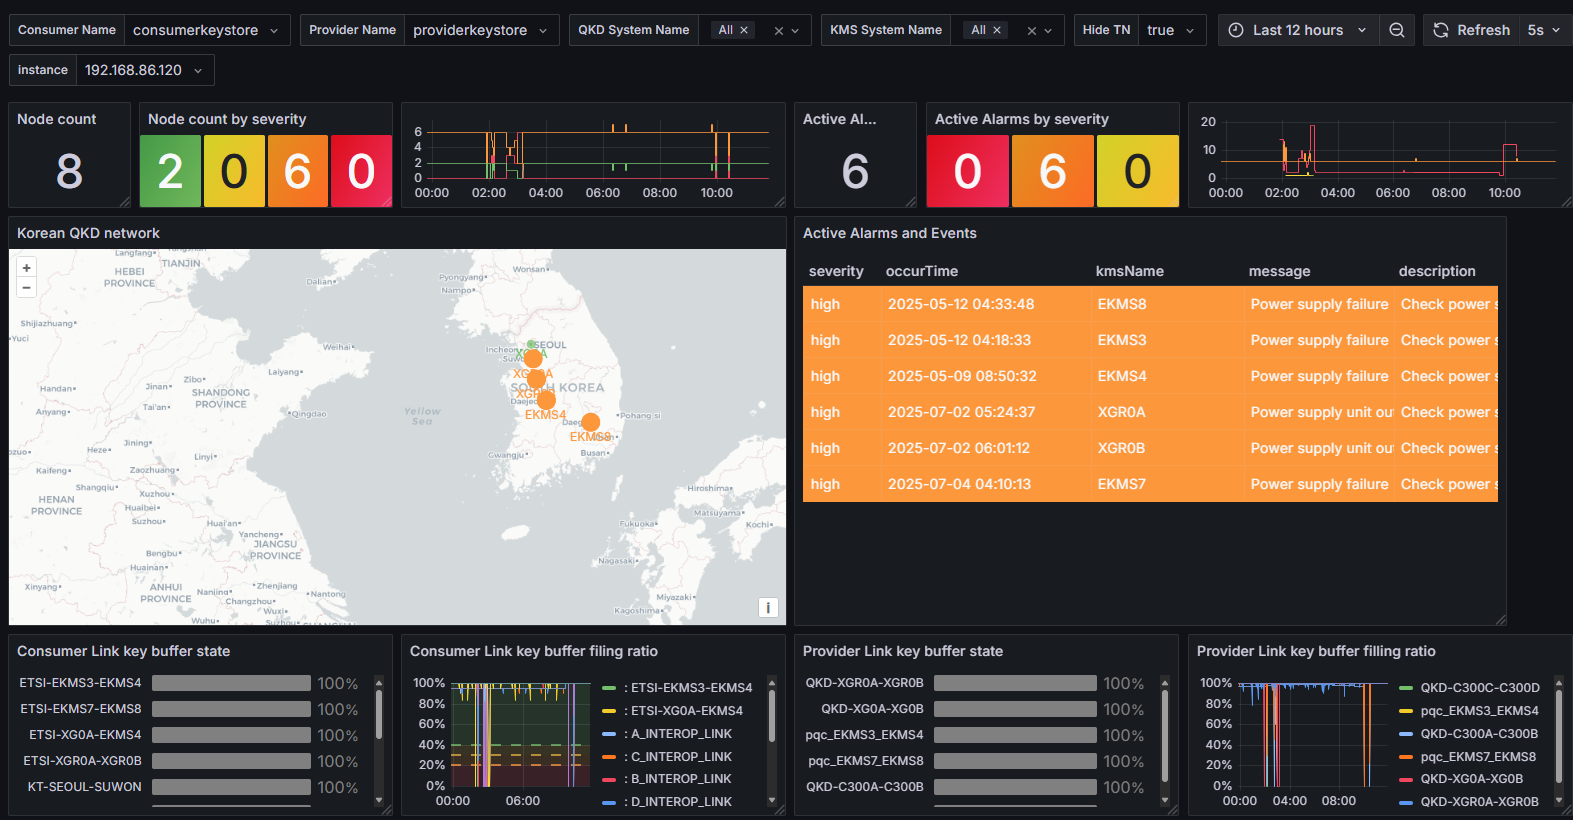Remove the All chip in KMS System Name

tap(997, 30)
